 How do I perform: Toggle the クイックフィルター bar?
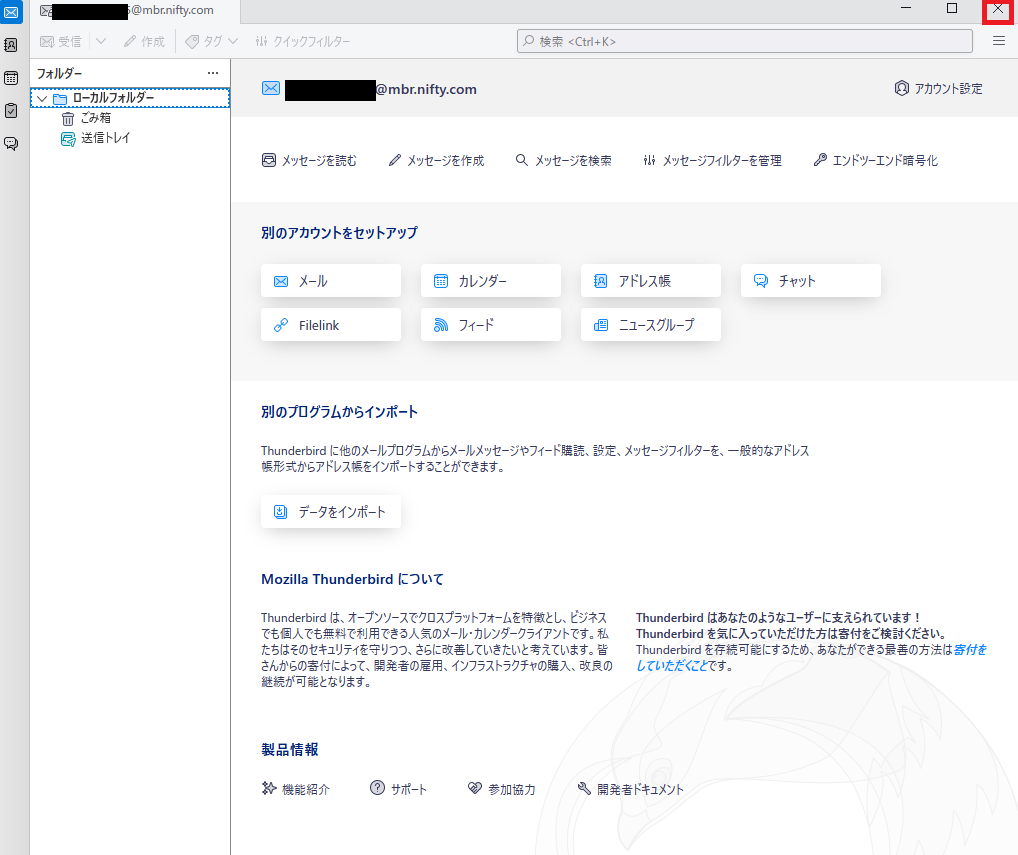click(303, 41)
